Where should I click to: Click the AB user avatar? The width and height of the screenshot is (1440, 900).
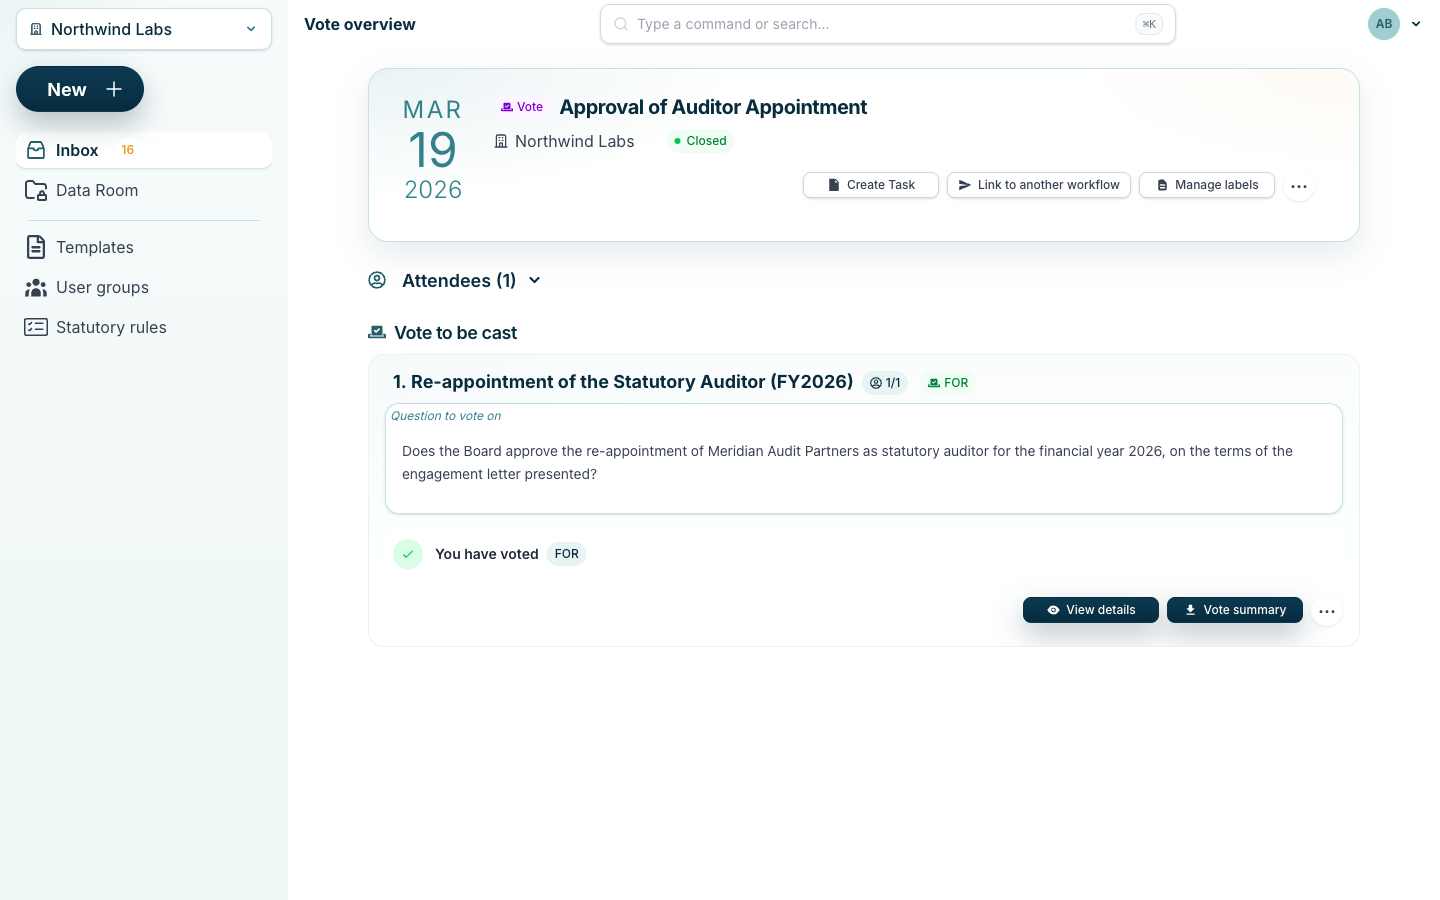[x=1384, y=24]
